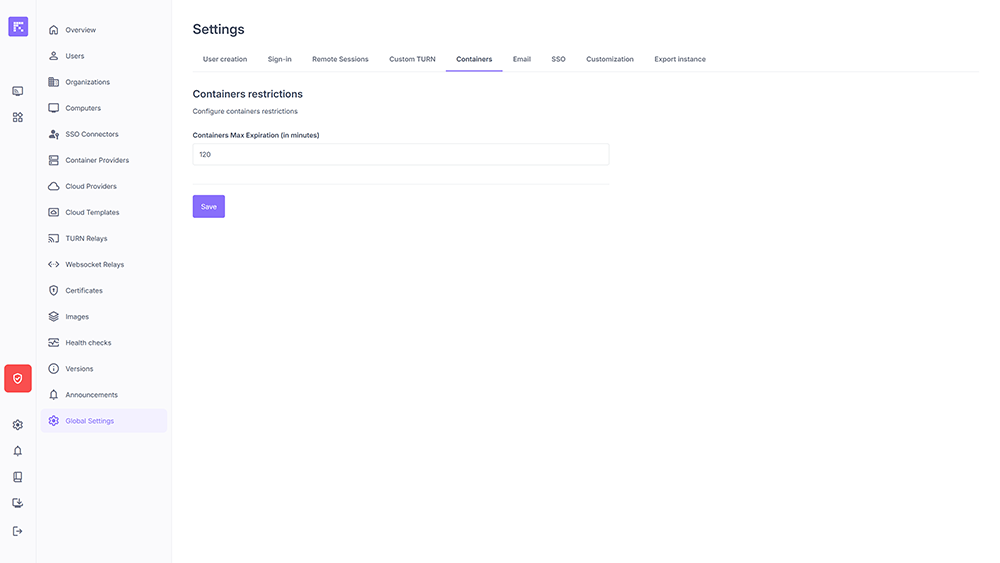Click the Save button
Image resolution: width=1000 pixels, height=563 pixels.
coord(208,206)
